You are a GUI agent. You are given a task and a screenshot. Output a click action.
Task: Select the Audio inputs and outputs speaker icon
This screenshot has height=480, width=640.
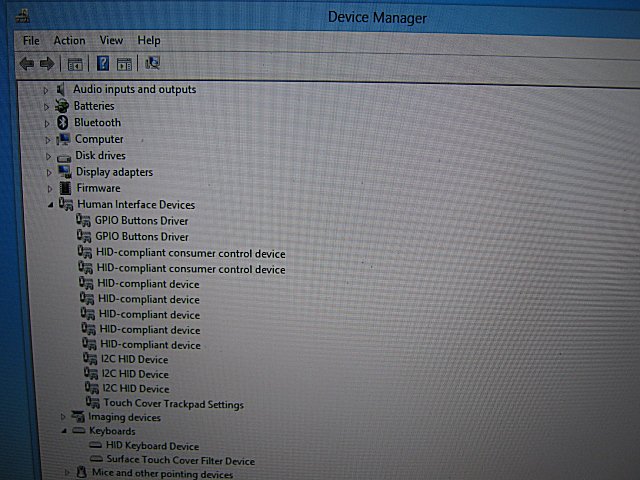coord(61,89)
